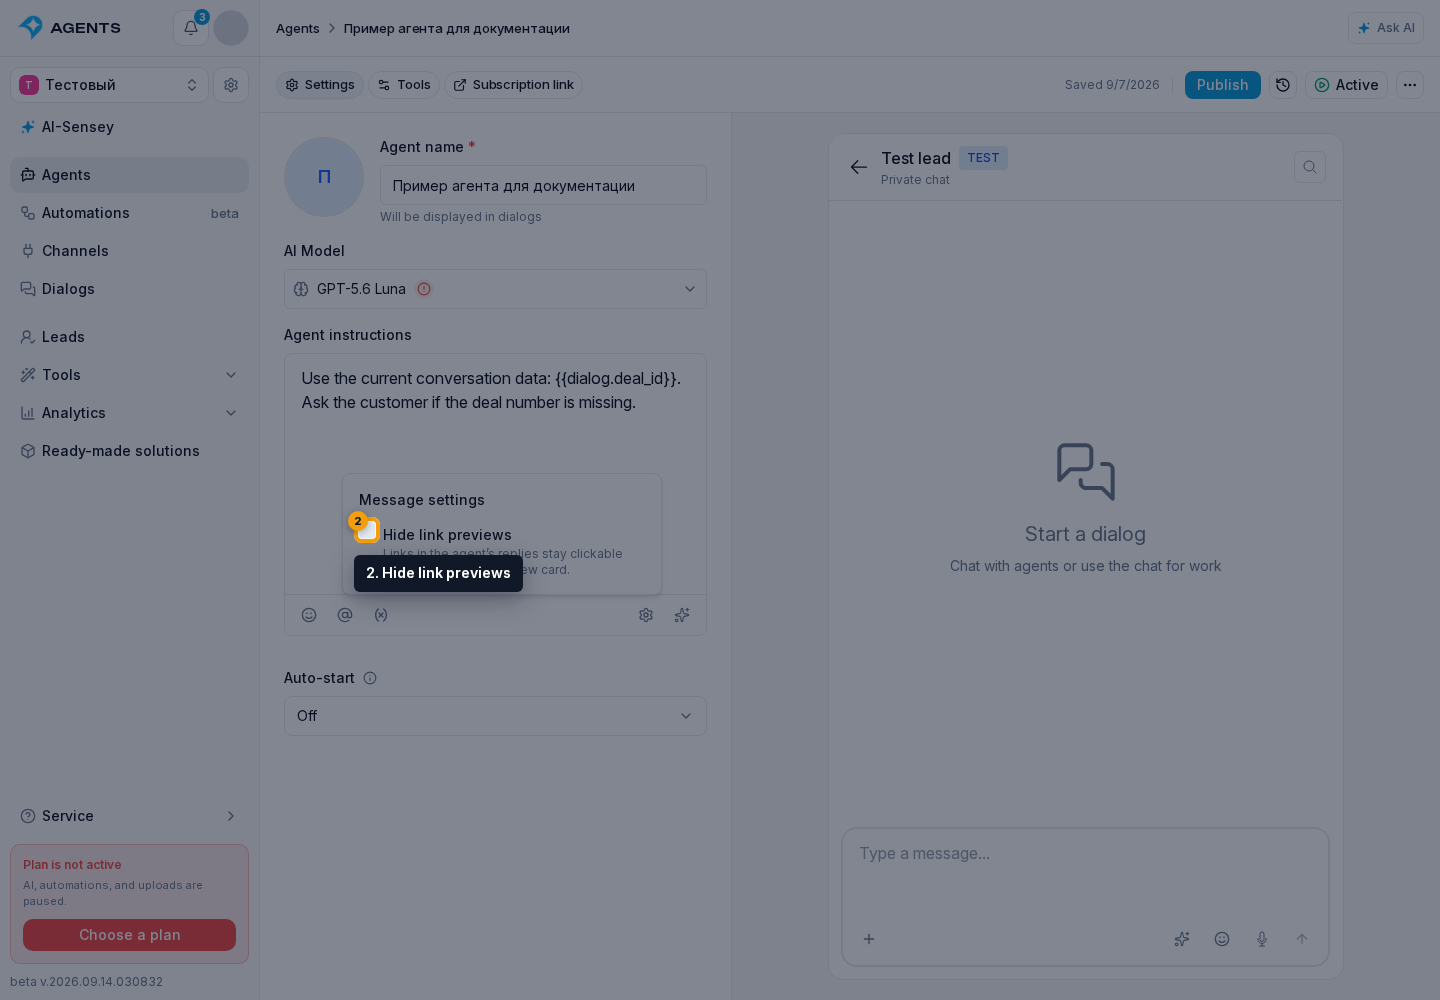Publish the agent

pyautogui.click(x=1222, y=85)
